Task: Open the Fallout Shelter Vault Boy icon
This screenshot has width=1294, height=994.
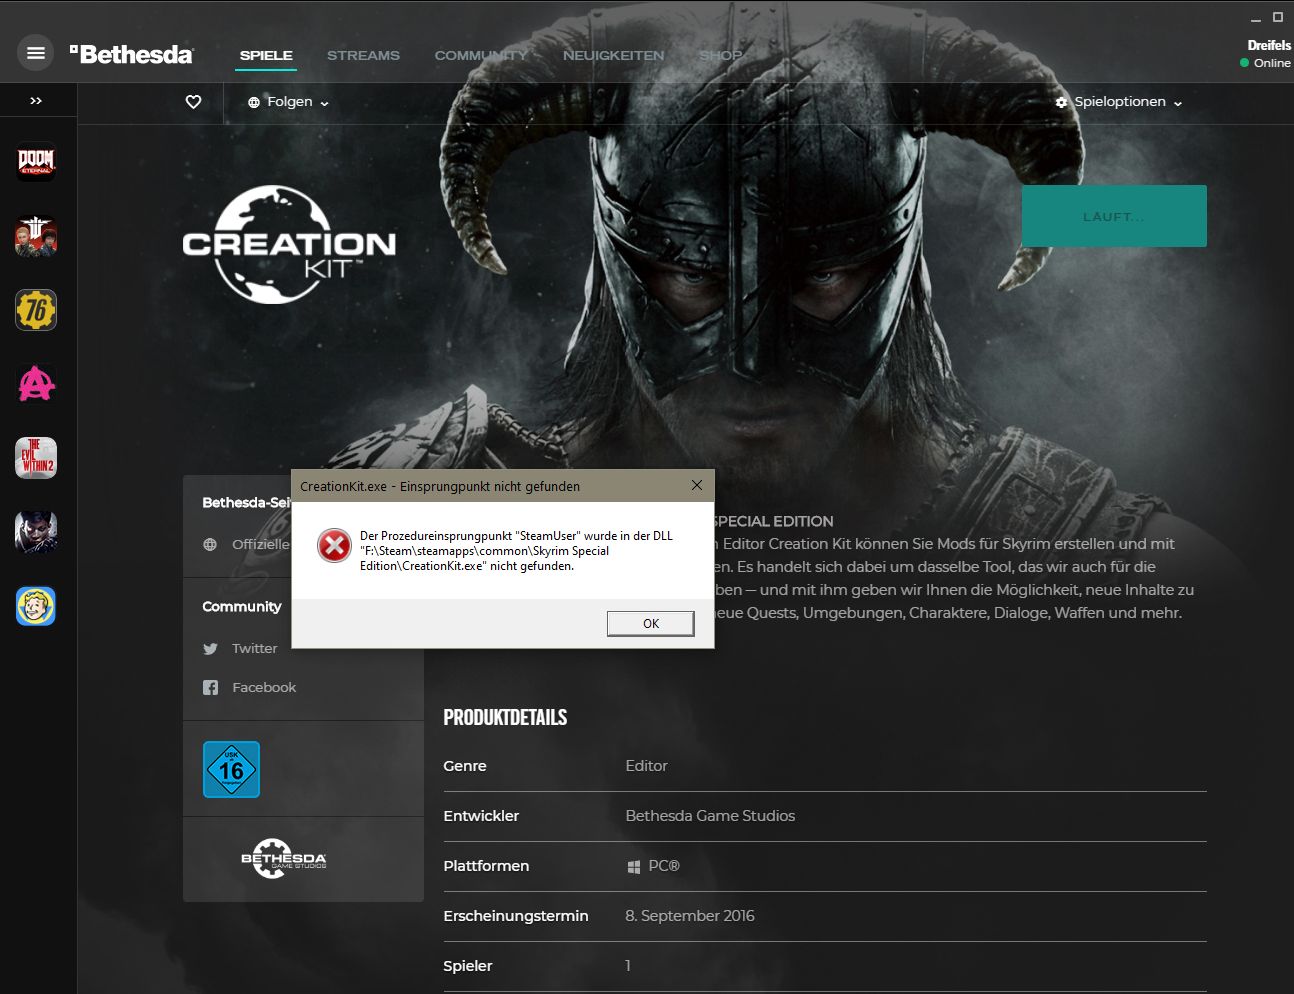Action: (36, 606)
